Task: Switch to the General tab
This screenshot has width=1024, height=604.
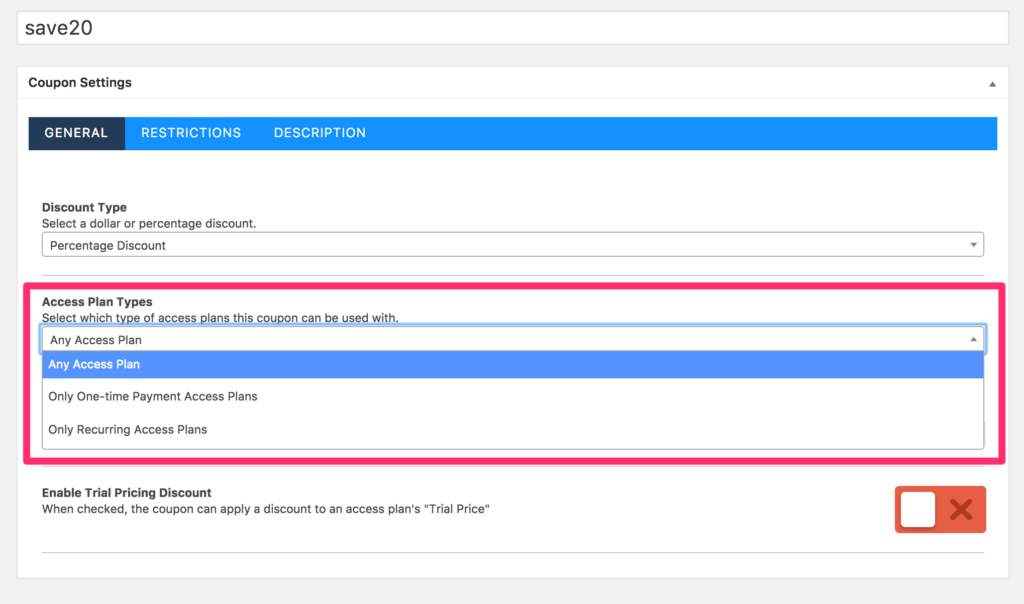Action: pos(76,133)
